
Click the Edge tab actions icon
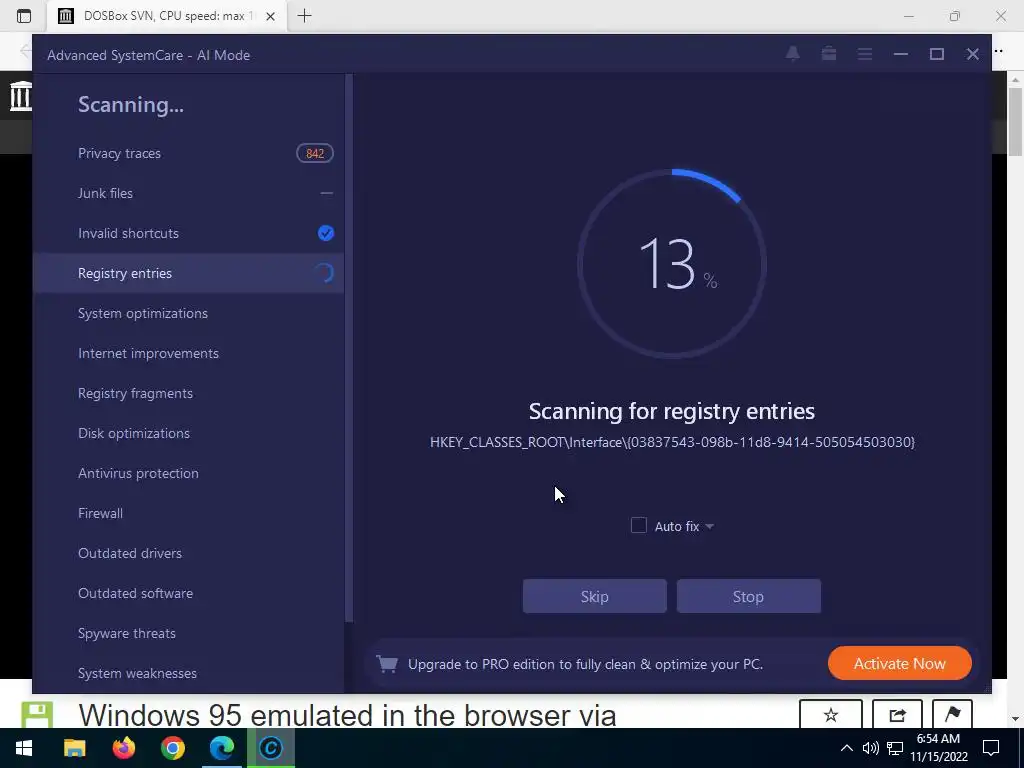click(x=24, y=16)
